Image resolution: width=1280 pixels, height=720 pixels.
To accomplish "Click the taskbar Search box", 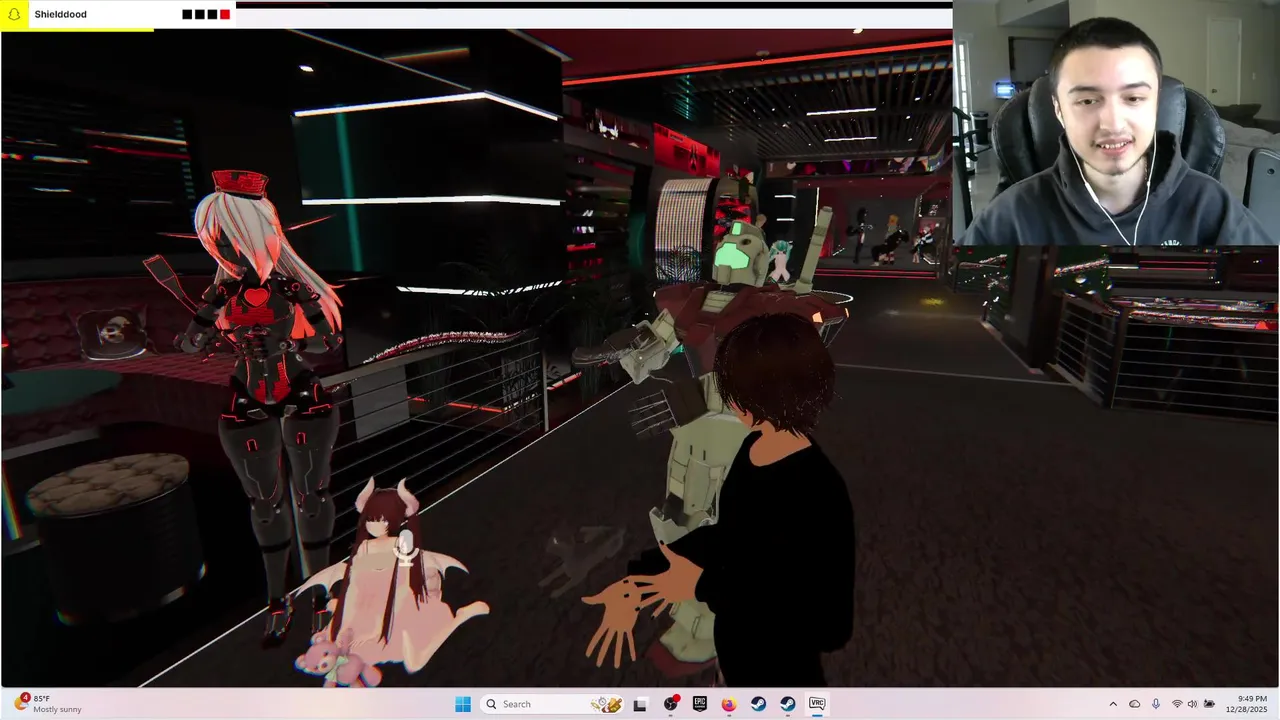I will click(x=552, y=704).
